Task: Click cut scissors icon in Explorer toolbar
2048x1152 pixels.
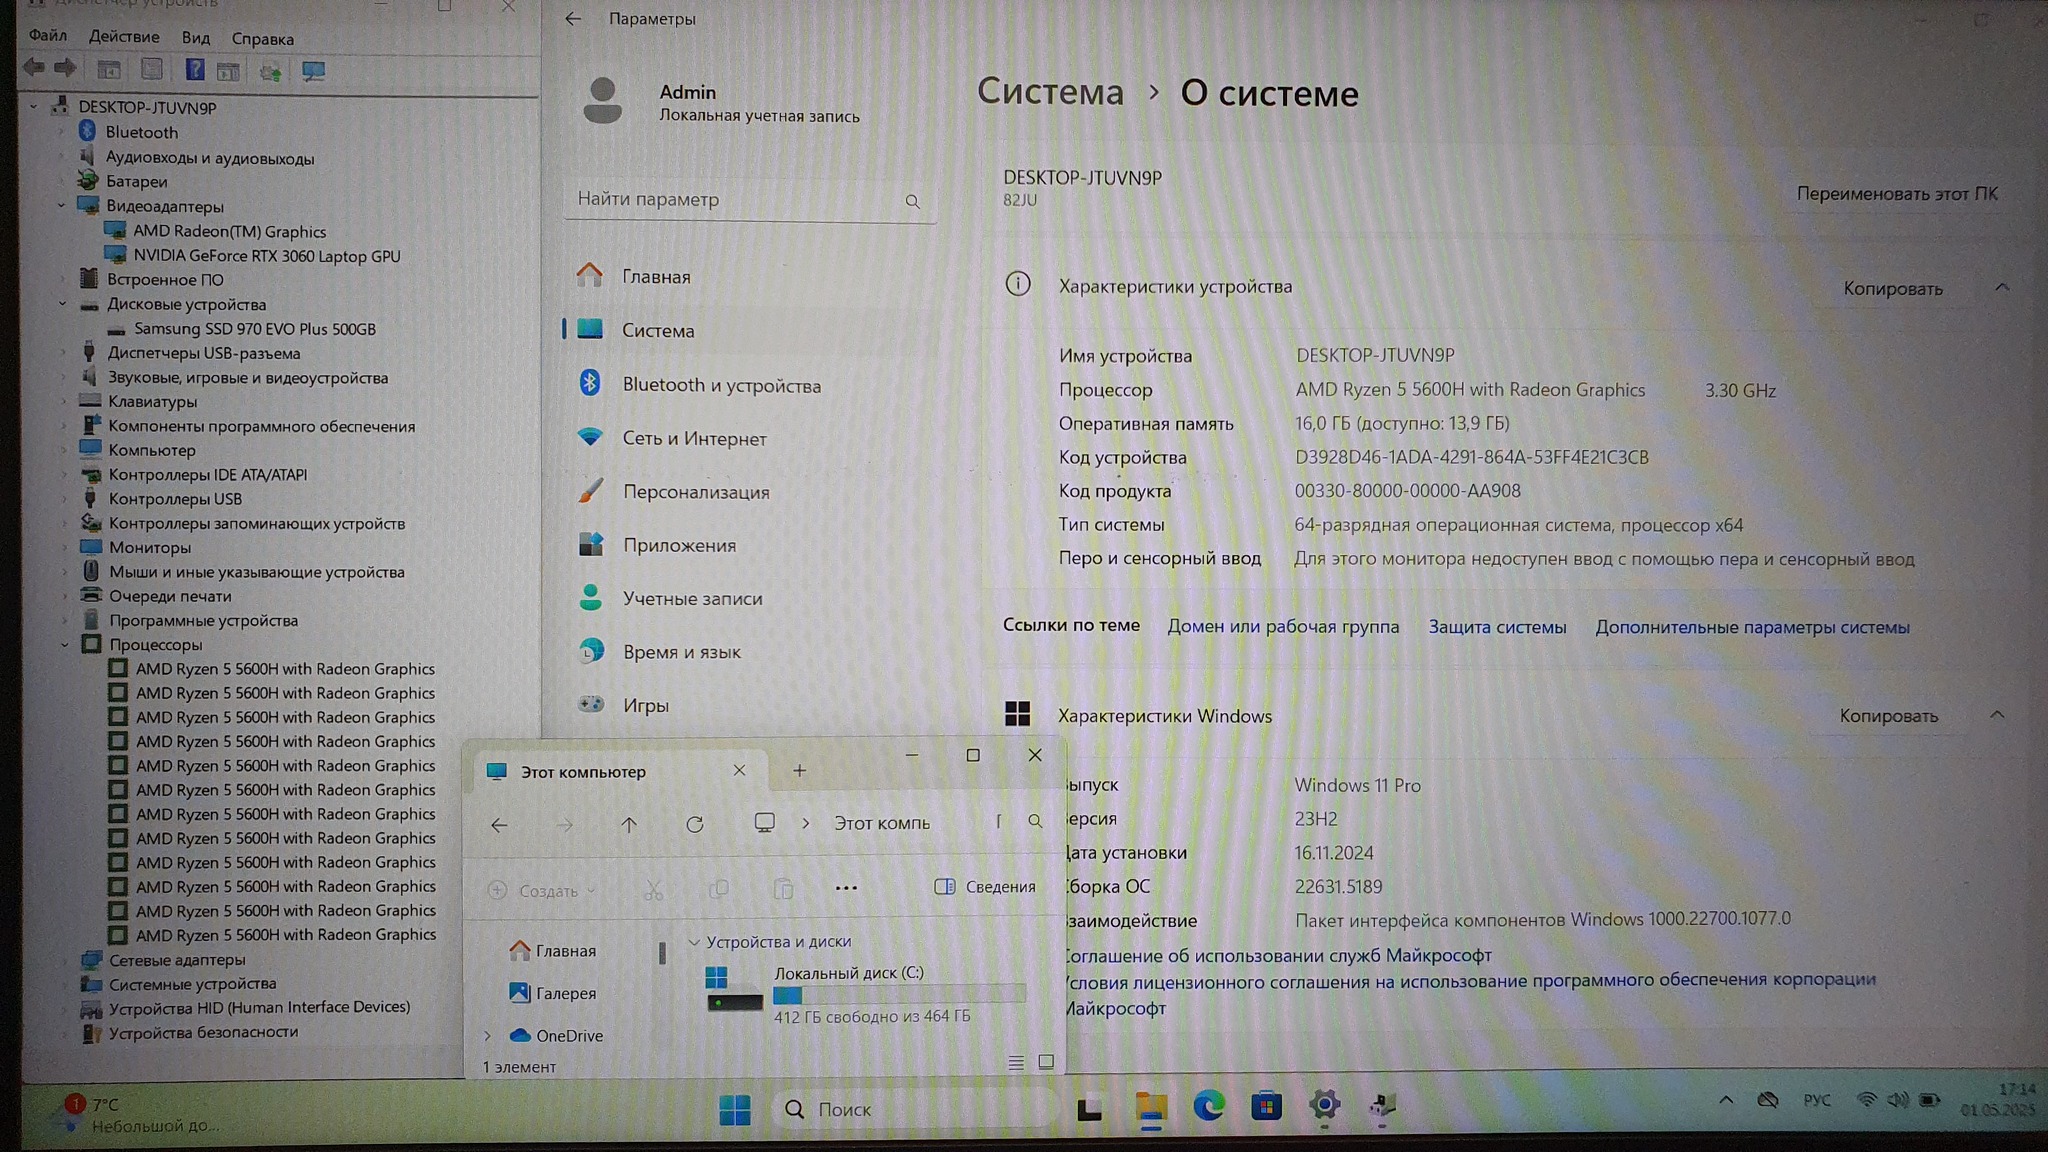Action: (x=653, y=889)
